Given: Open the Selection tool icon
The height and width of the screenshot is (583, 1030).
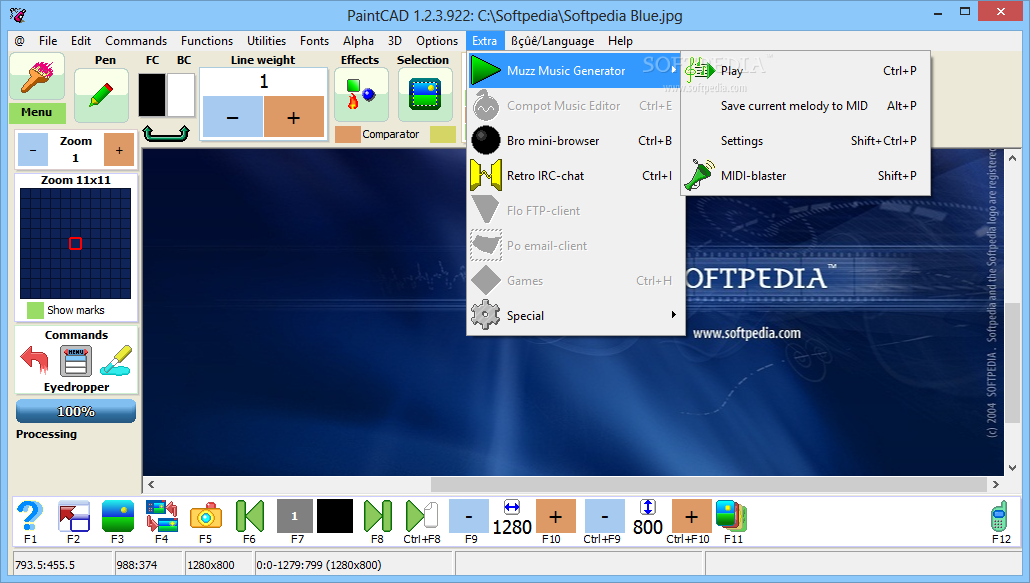Looking at the screenshot, I should pyautogui.click(x=425, y=95).
